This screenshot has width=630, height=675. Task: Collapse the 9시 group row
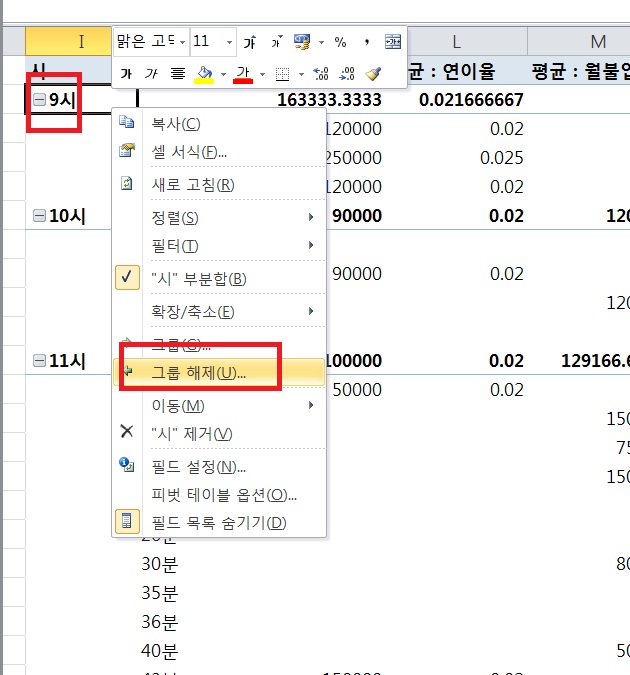click(x=38, y=100)
